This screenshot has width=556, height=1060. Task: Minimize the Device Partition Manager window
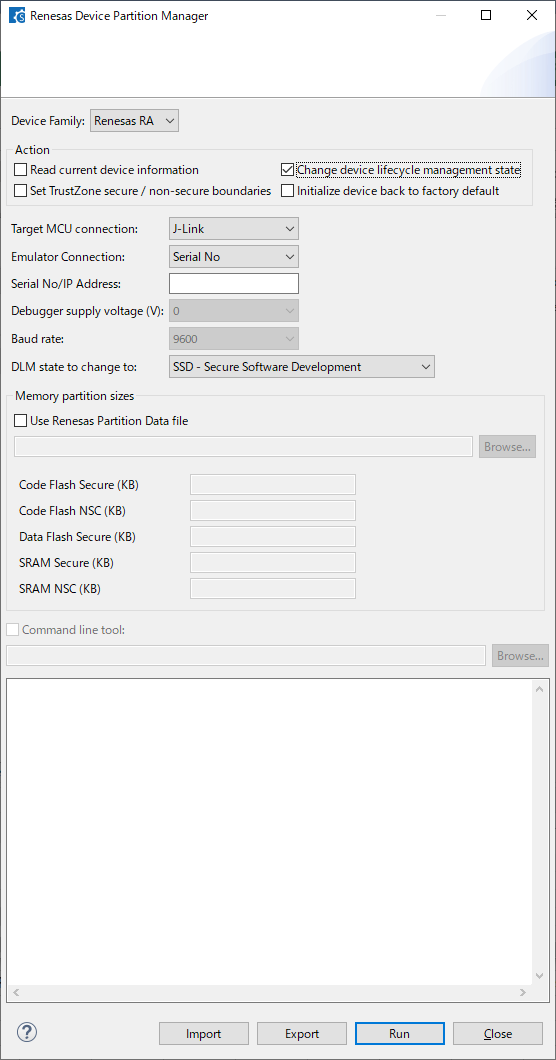click(440, 16)
